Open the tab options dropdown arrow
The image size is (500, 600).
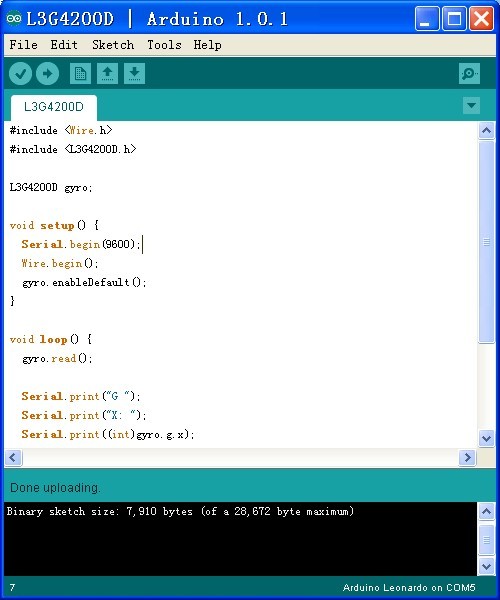point(471,105)
